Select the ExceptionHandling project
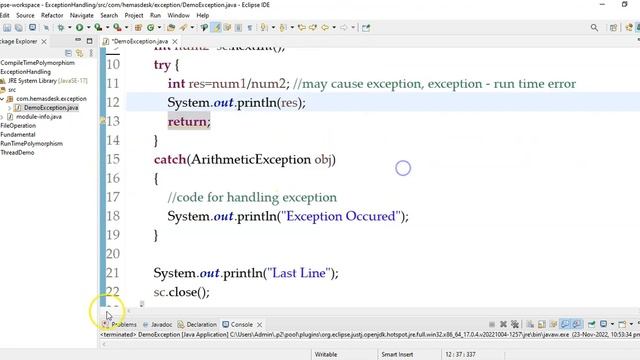 (26, 72)
